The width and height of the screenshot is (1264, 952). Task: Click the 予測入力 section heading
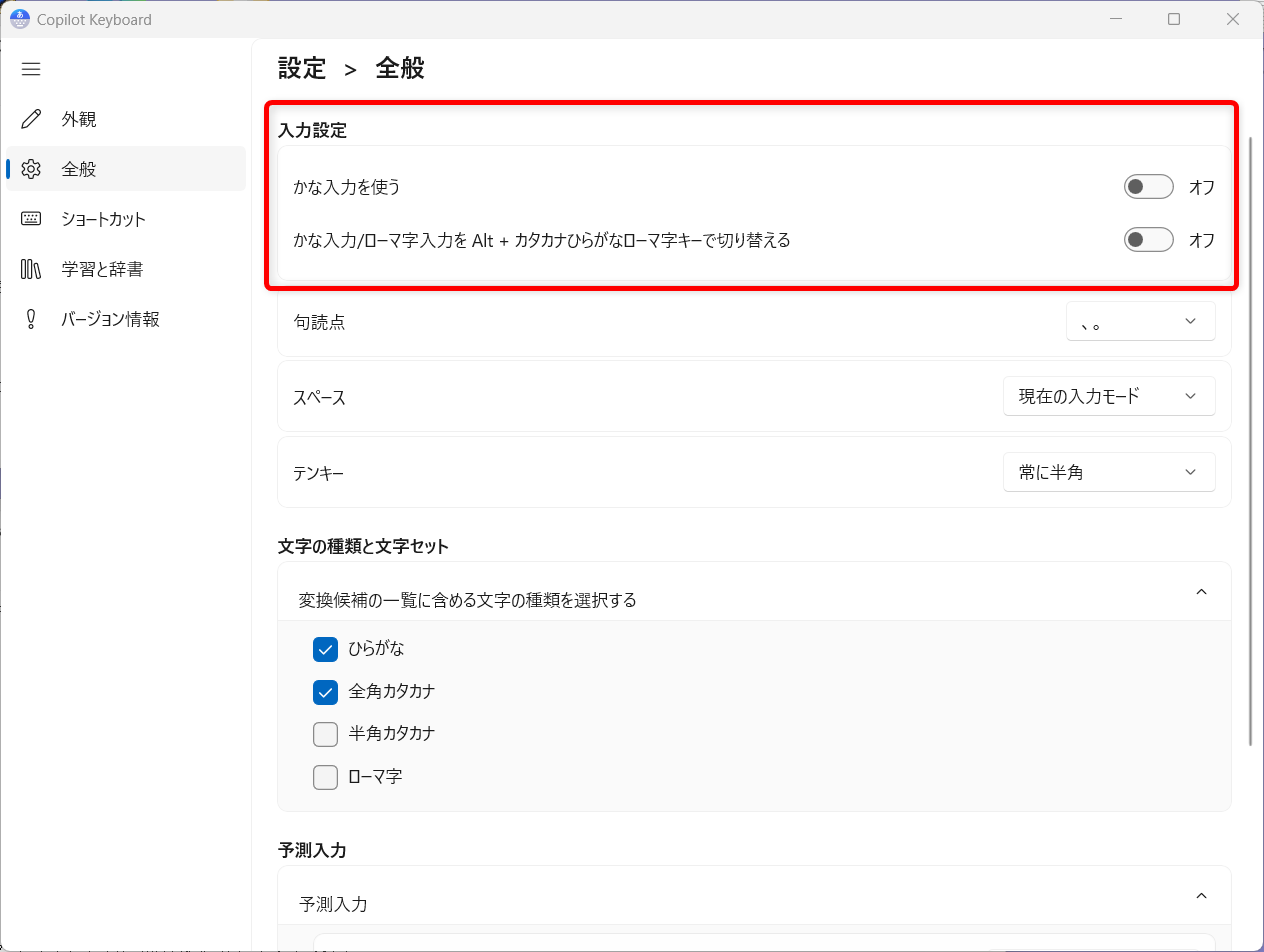point(312,851)
